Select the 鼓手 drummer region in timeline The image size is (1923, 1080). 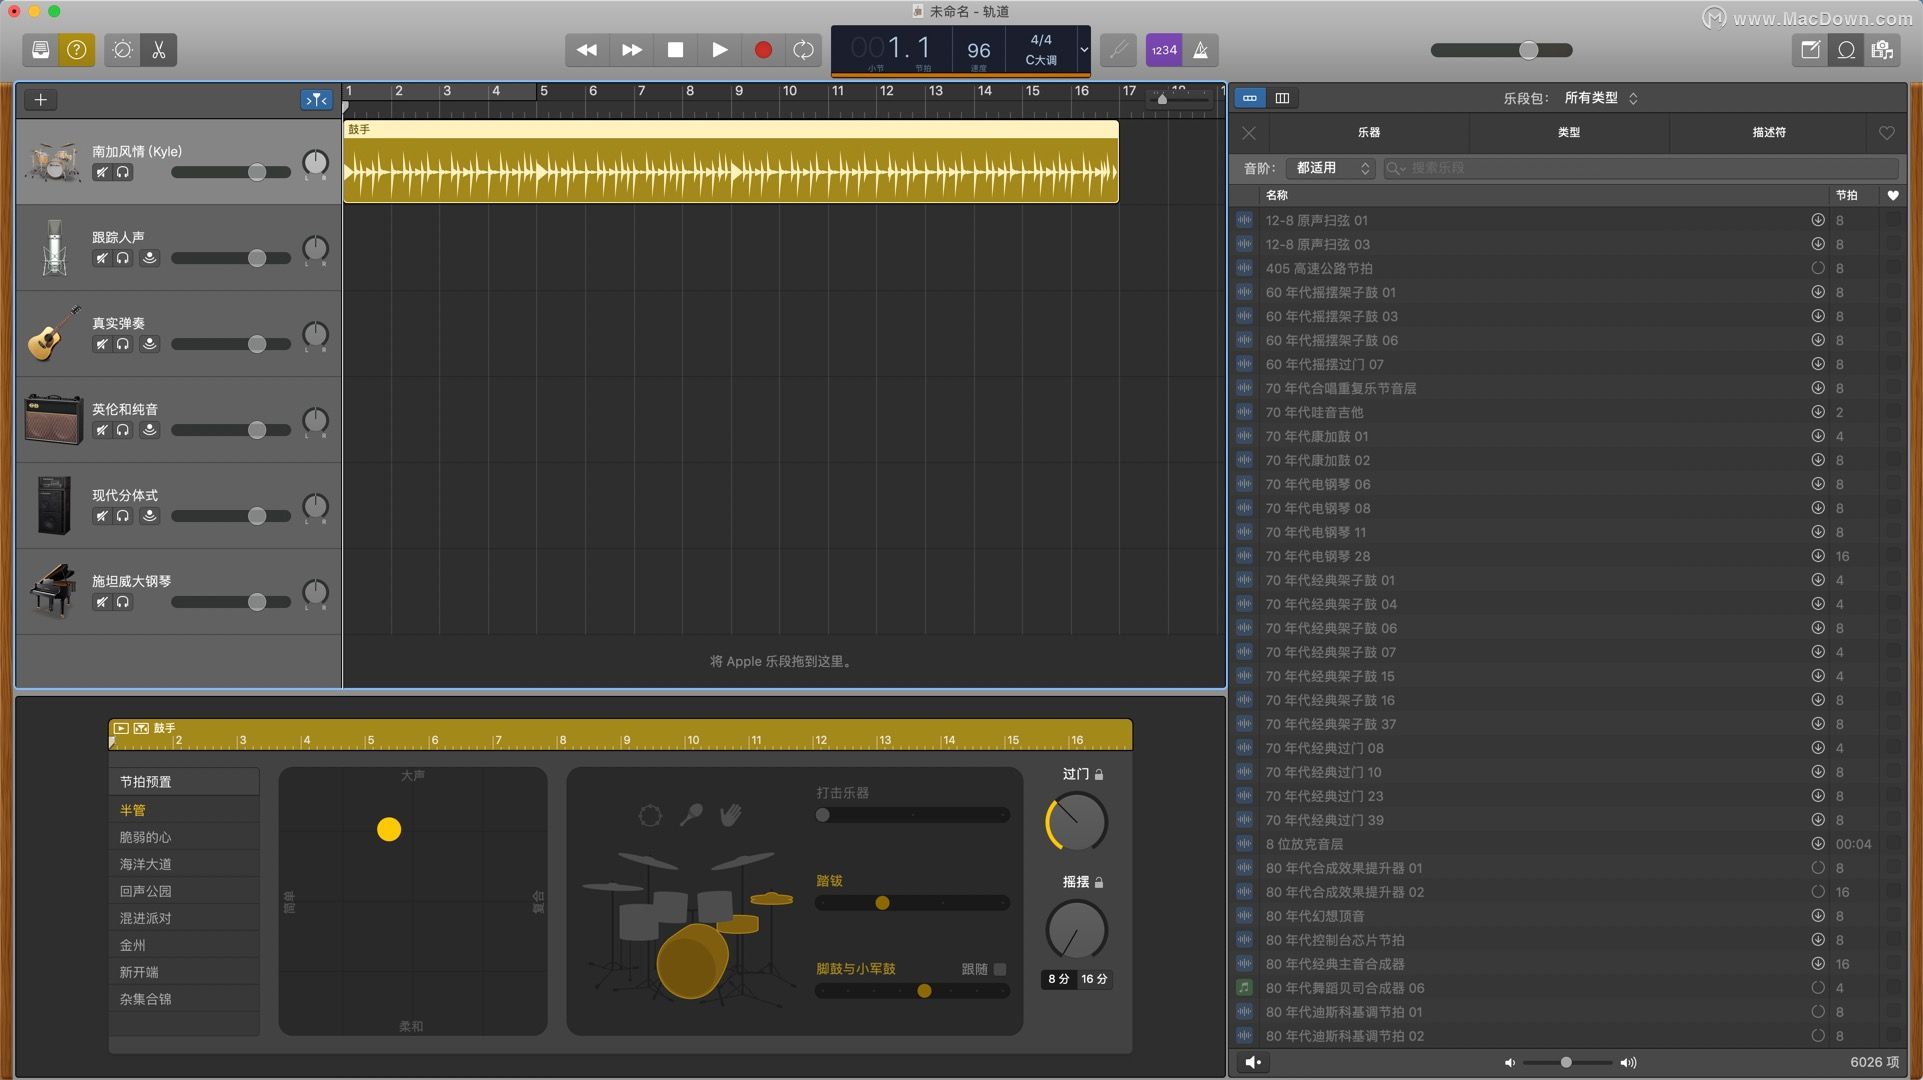click(731, 162)
